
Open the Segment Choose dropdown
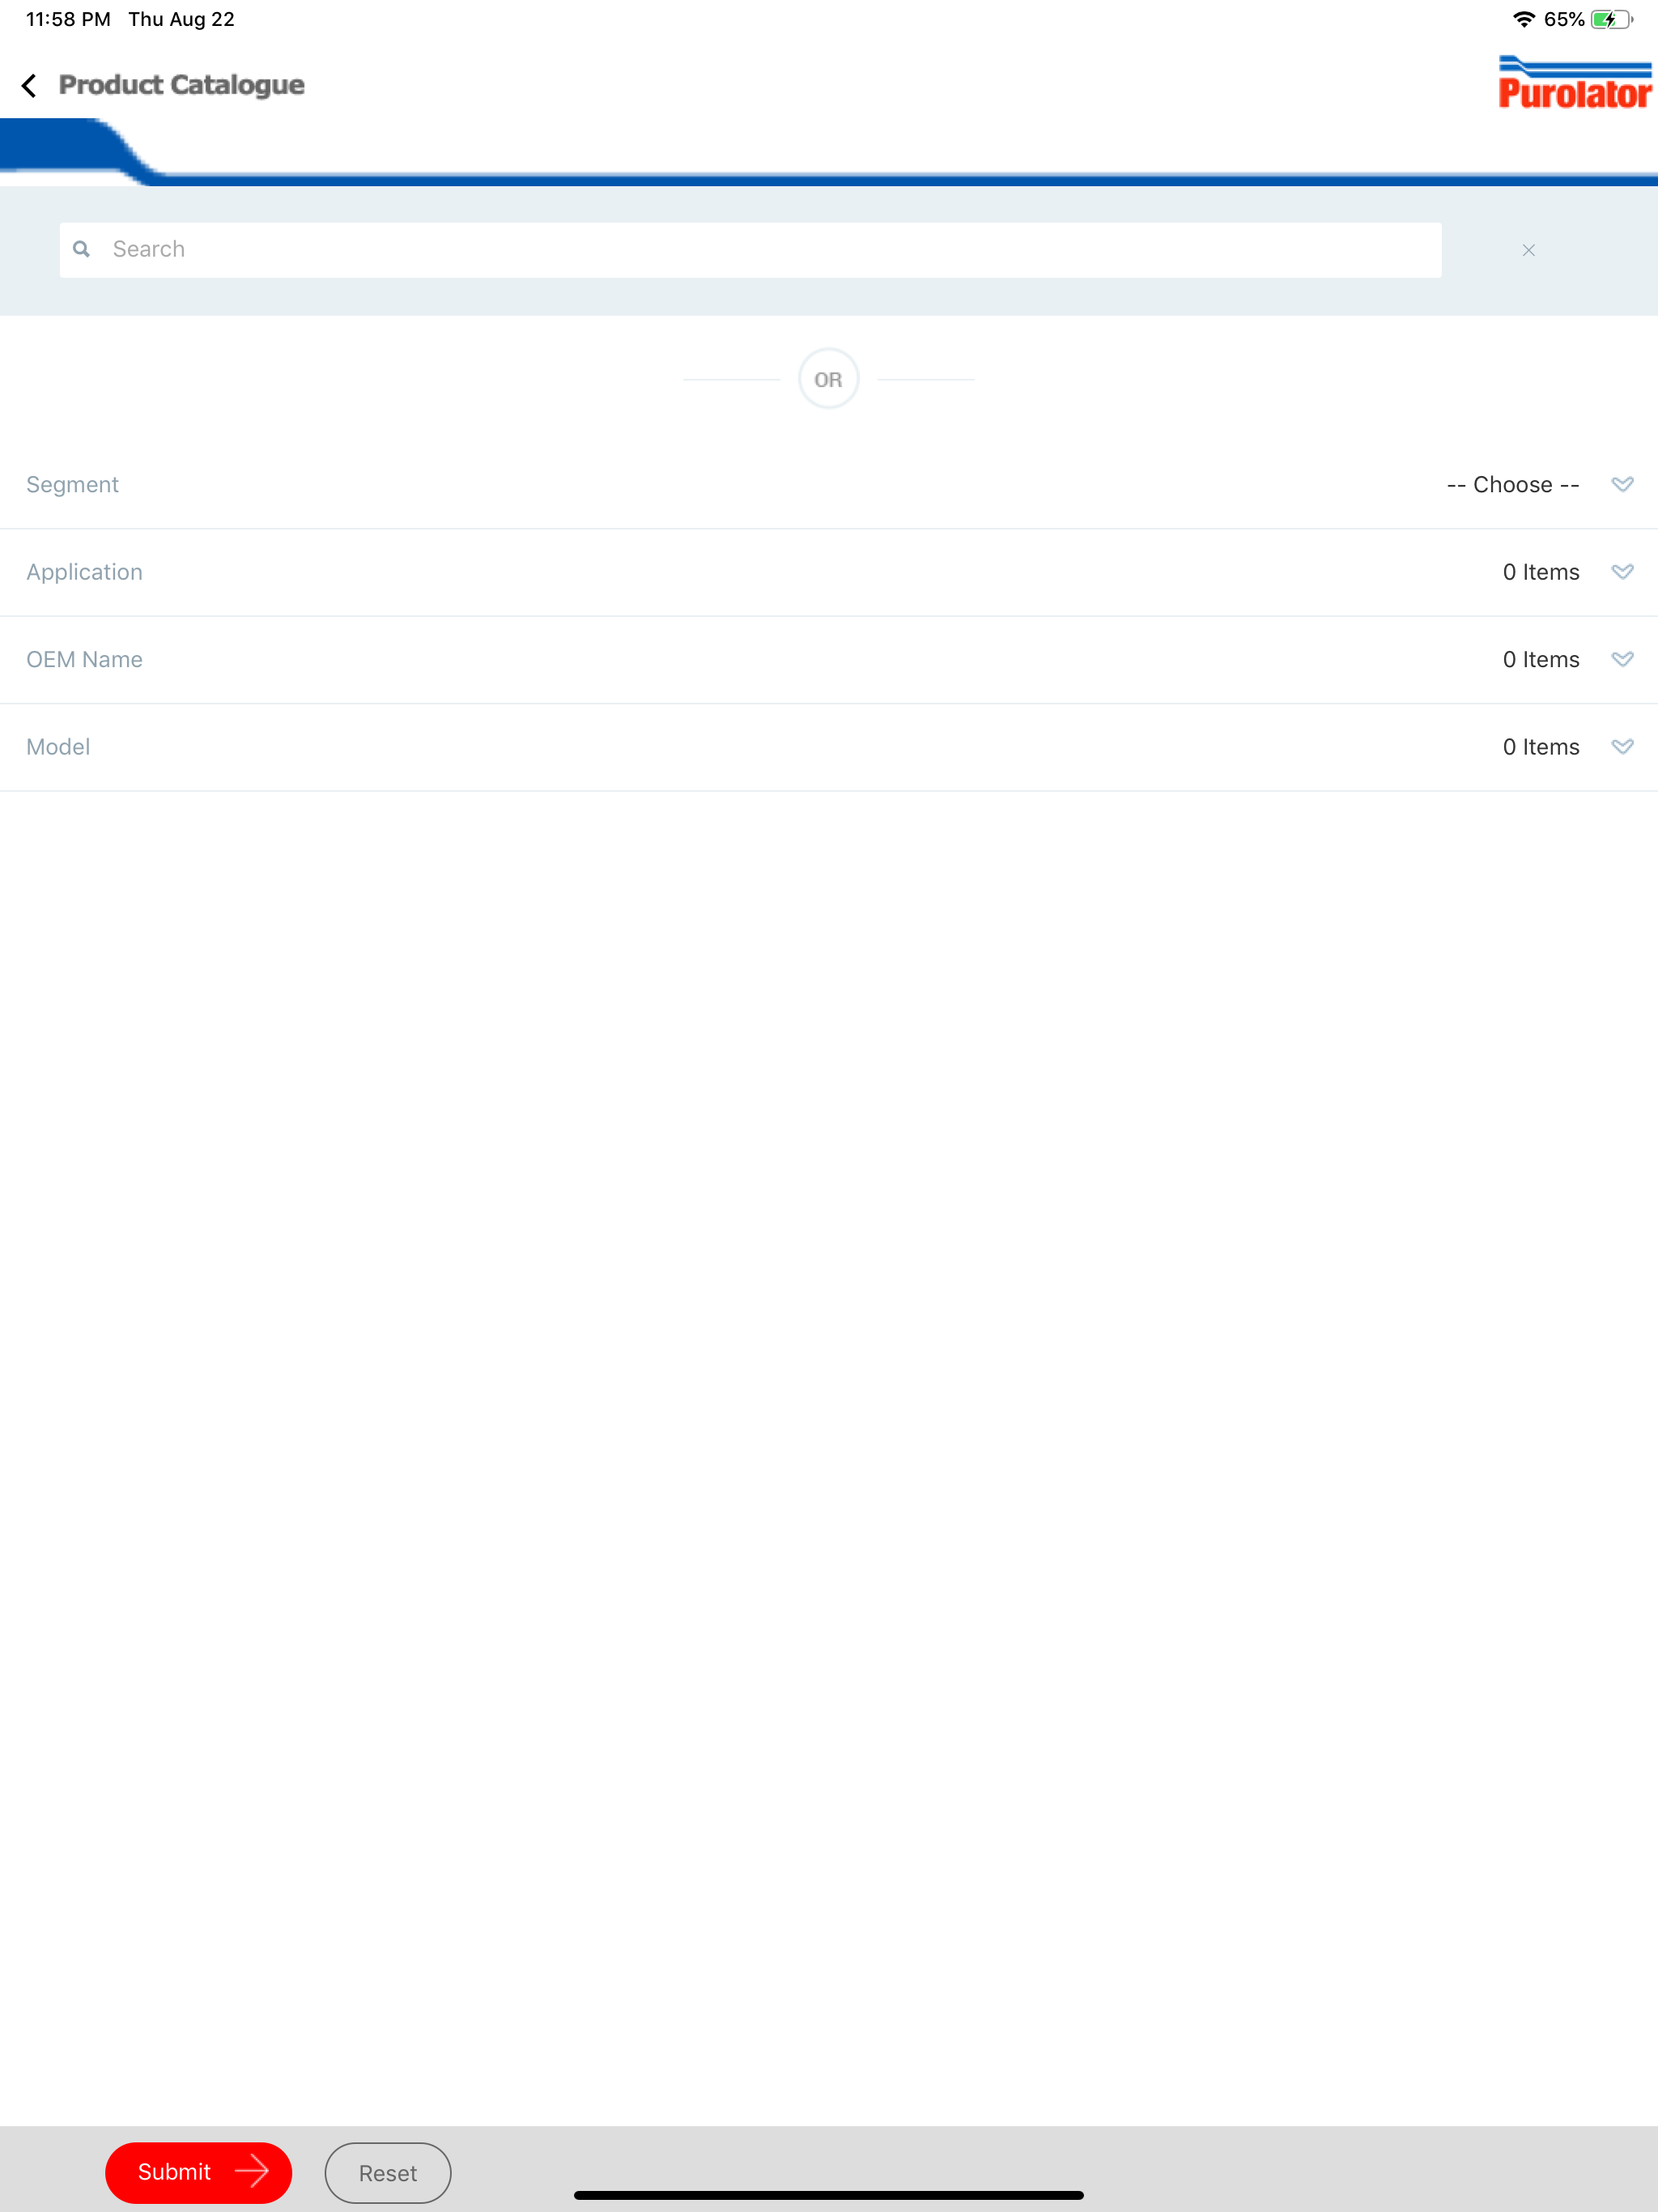click(x=1512, y=485)
